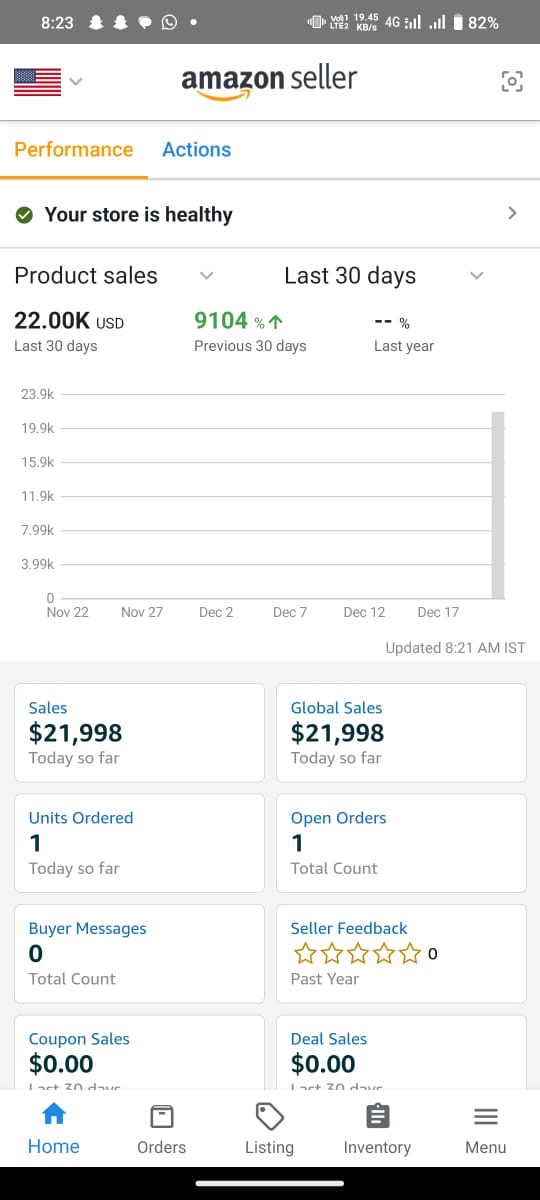The height and width of the screenshot is (1200, 540).
Task: Go to Home icon in bottom bar
Action: [54, 1114]
